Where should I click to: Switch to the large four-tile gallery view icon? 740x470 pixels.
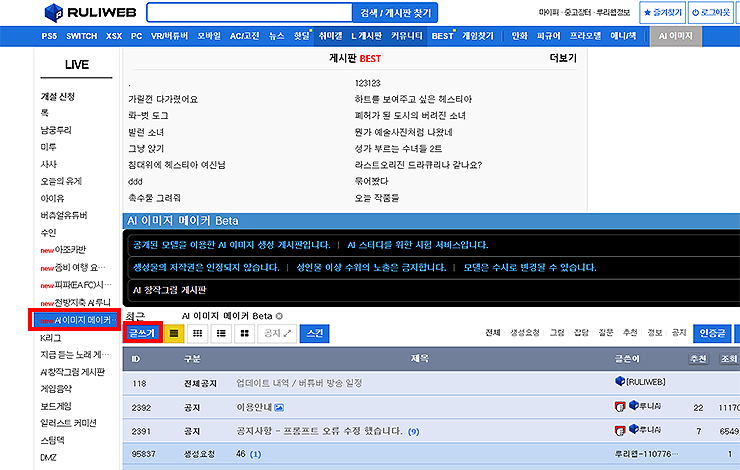244,334
